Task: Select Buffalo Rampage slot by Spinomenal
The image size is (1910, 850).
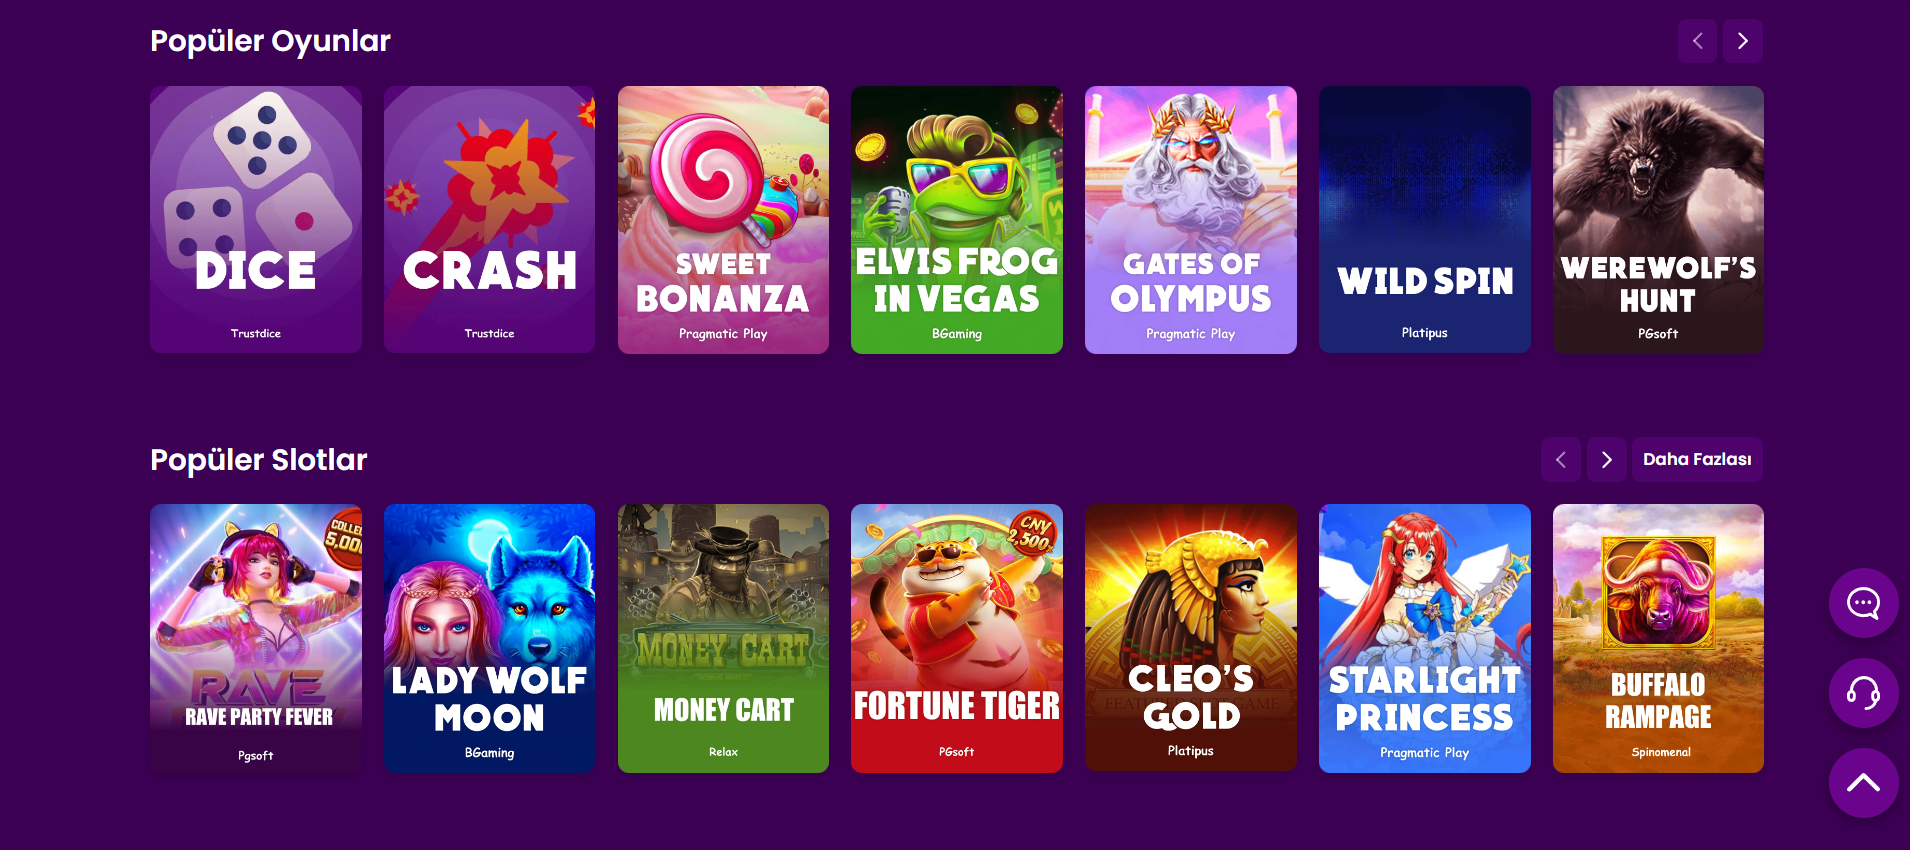Action: (1658, 638)
